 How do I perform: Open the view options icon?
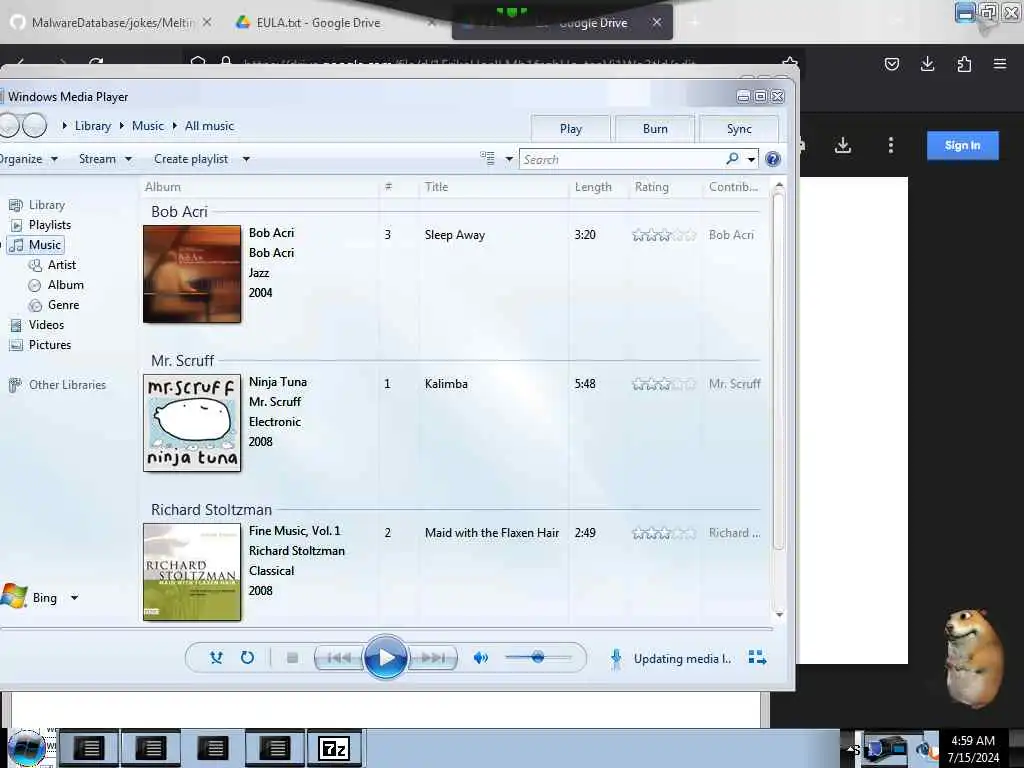tap(487, 159)
